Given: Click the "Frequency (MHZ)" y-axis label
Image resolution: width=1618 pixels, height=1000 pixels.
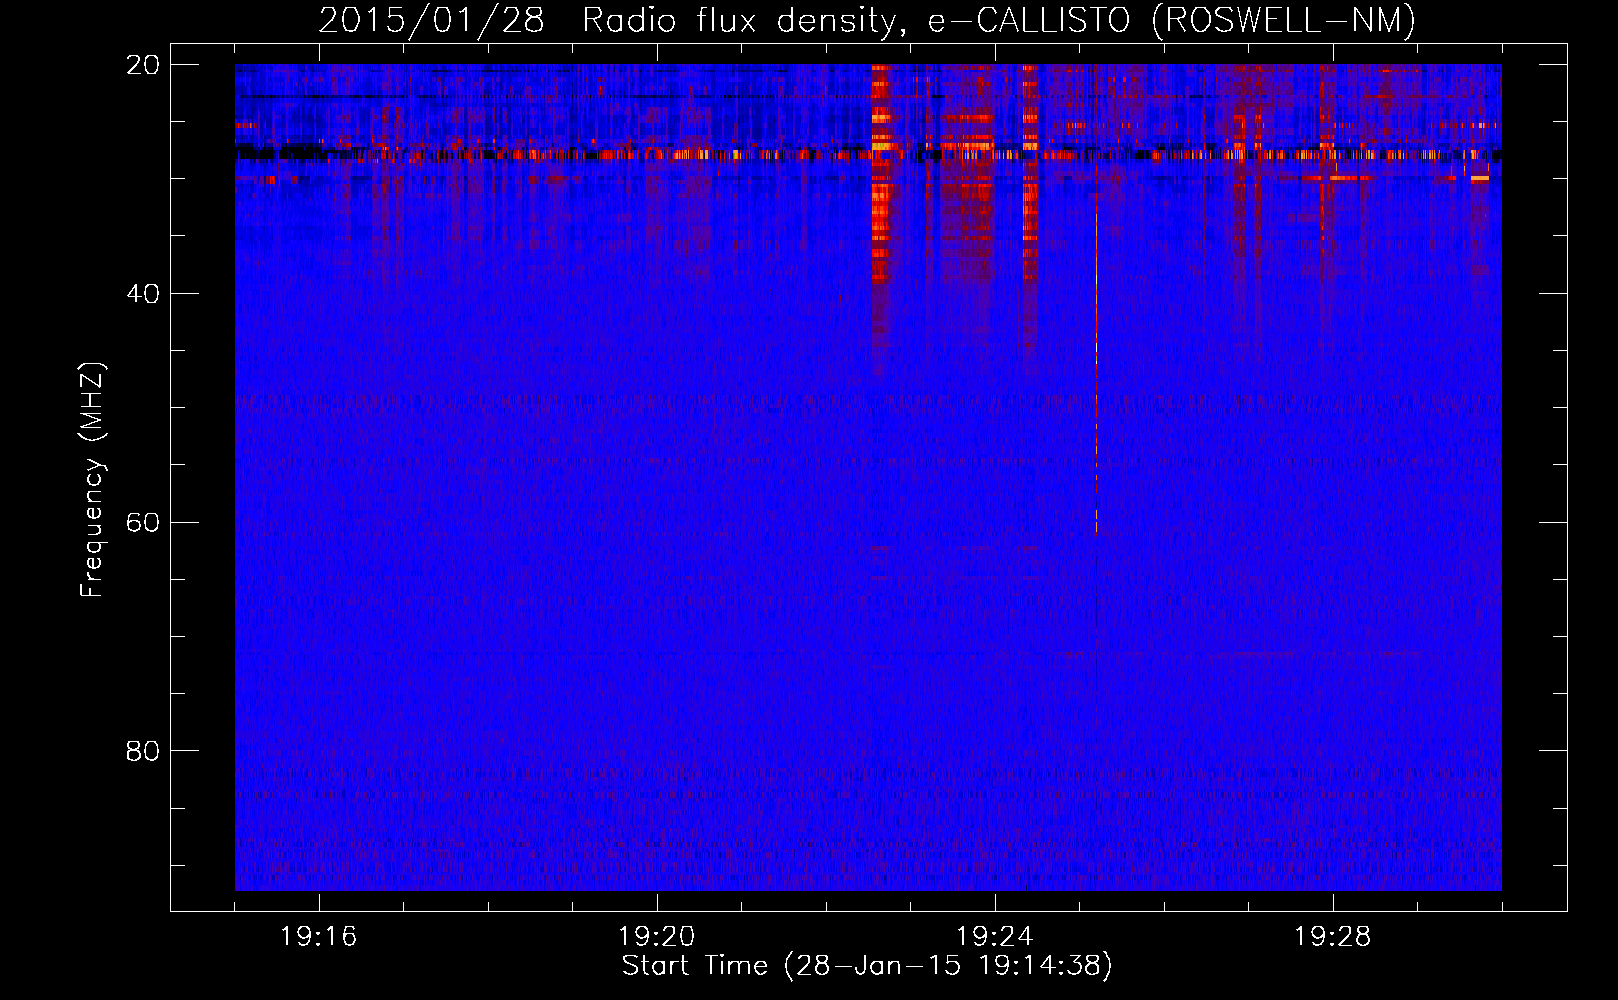Looking at the screenshot, I should pyautogui.click(x=92, y=480).
